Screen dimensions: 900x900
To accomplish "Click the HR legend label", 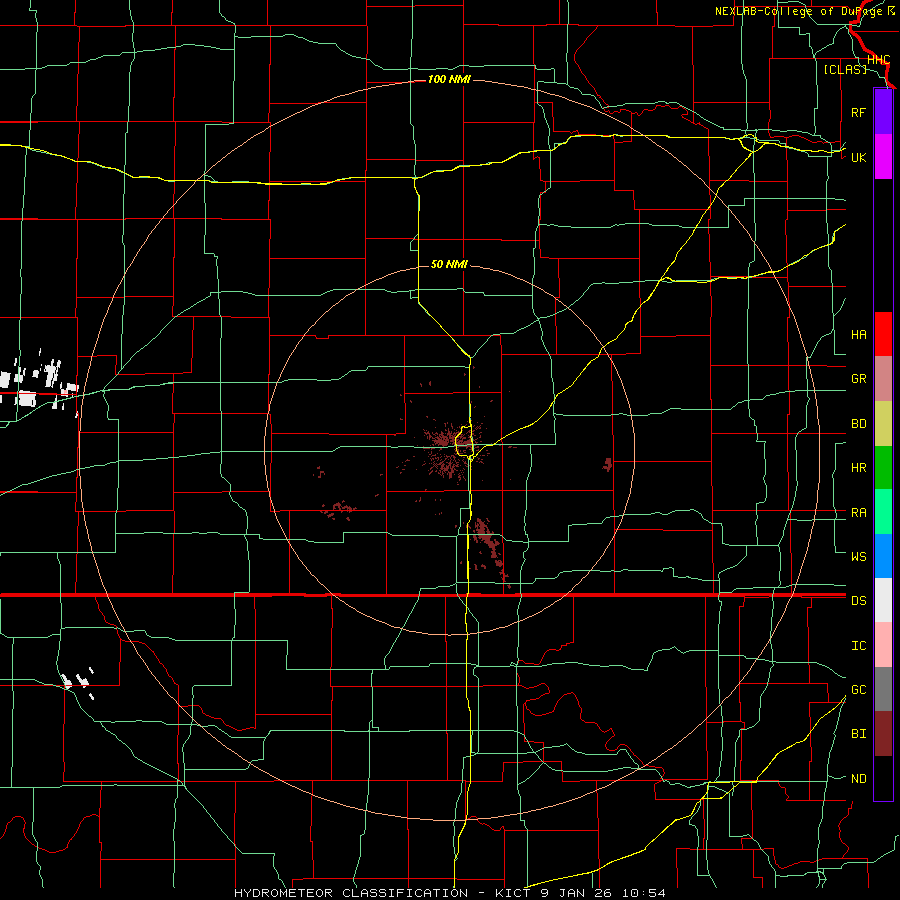I will point(858,468).
